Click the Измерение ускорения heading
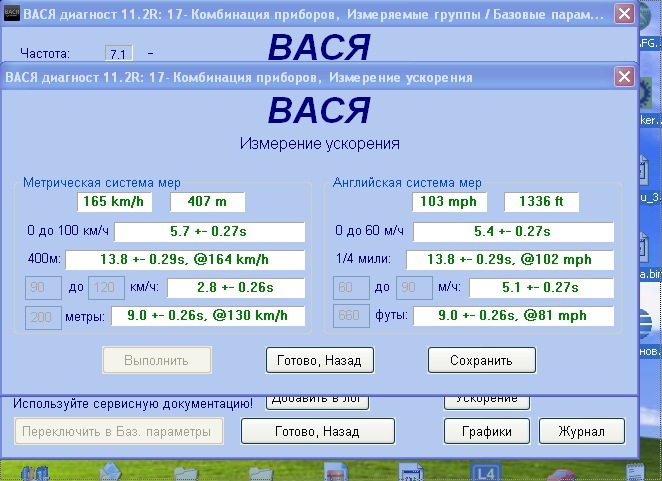 click(x=320, y=144)
